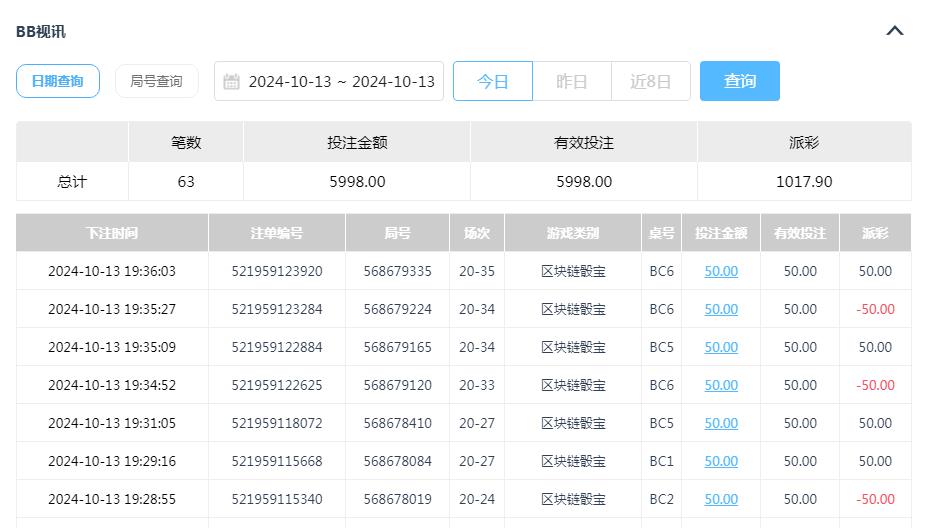Open 50.00 bet link for order 521959122625
Screen dimensions: 942x528
point(721,385)
